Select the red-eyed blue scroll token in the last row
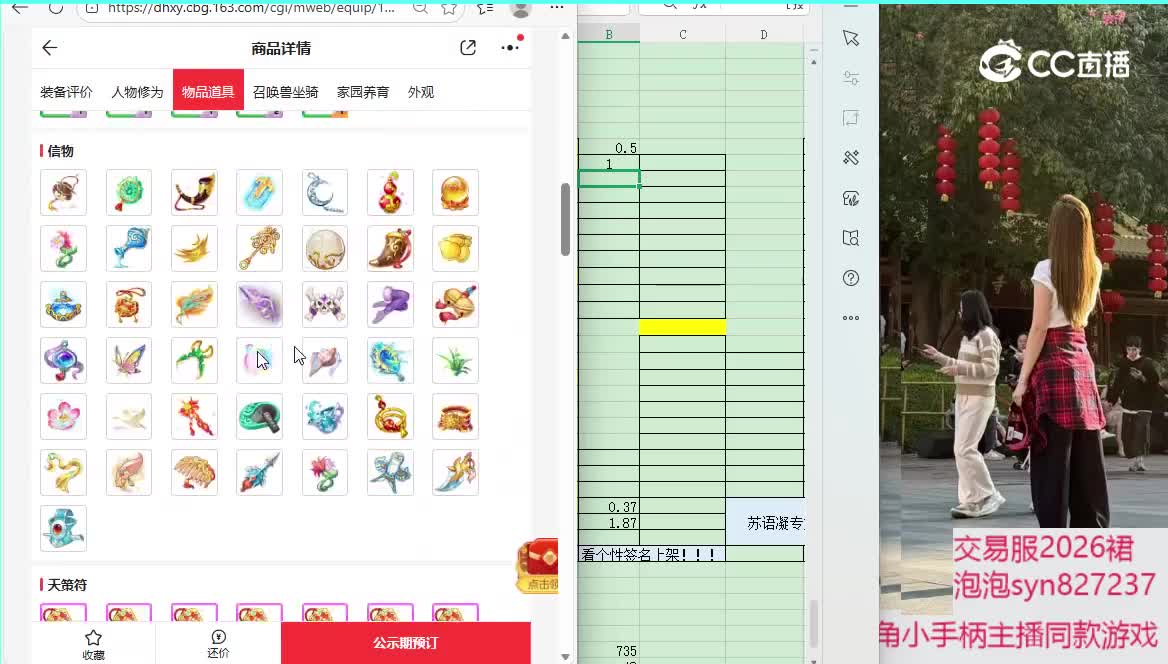This screenshot has width=1168, height=664. (x=63, y=528)
